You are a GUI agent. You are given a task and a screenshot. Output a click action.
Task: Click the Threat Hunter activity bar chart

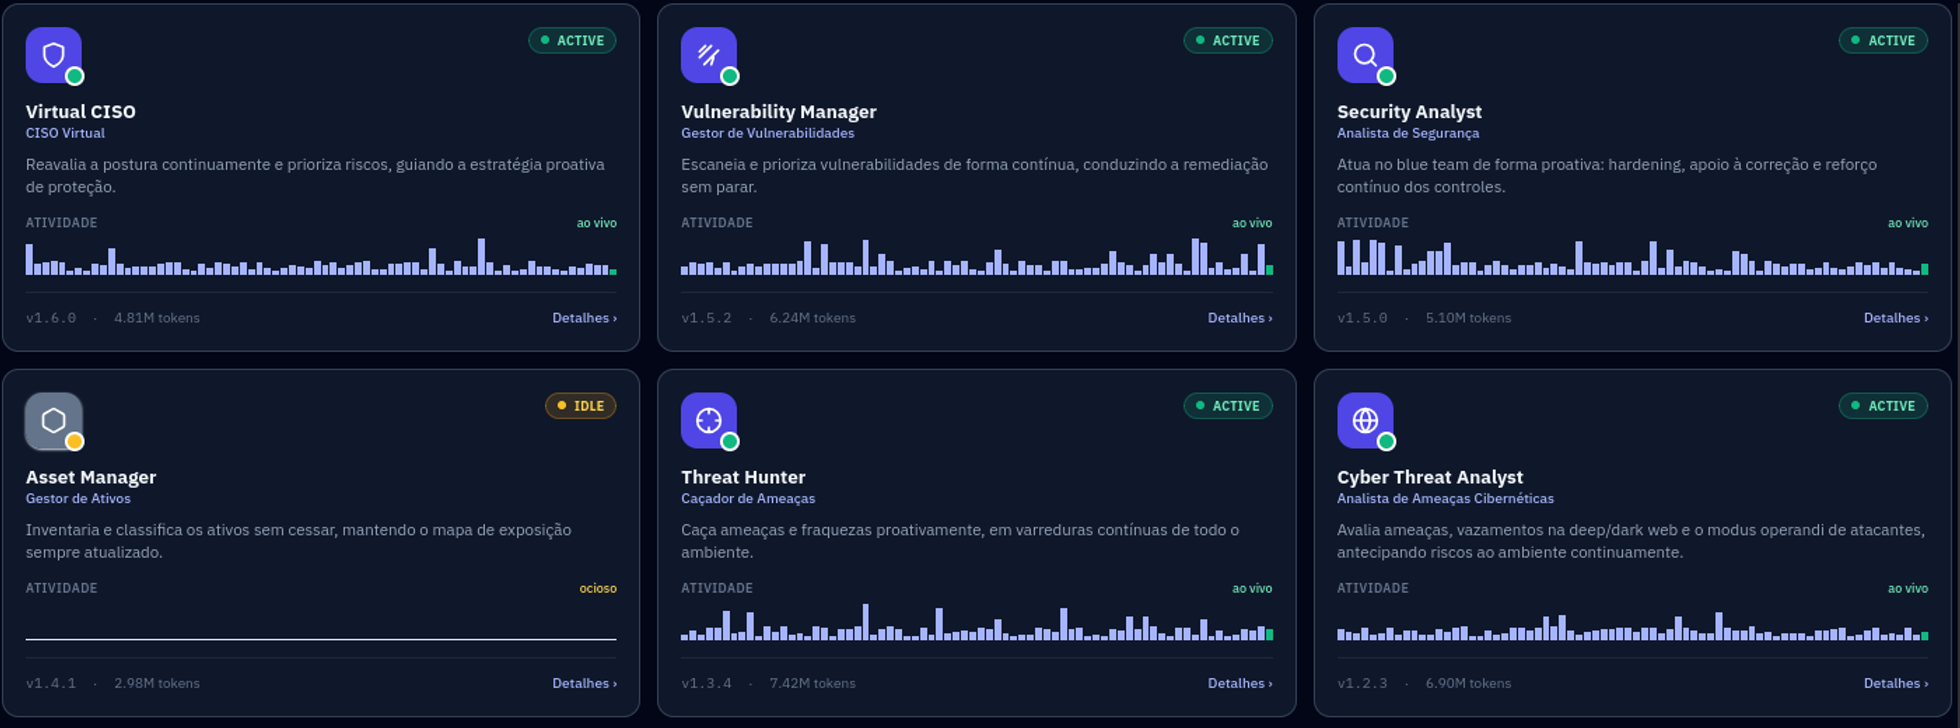pyautogui.click(x=977, y=622)
